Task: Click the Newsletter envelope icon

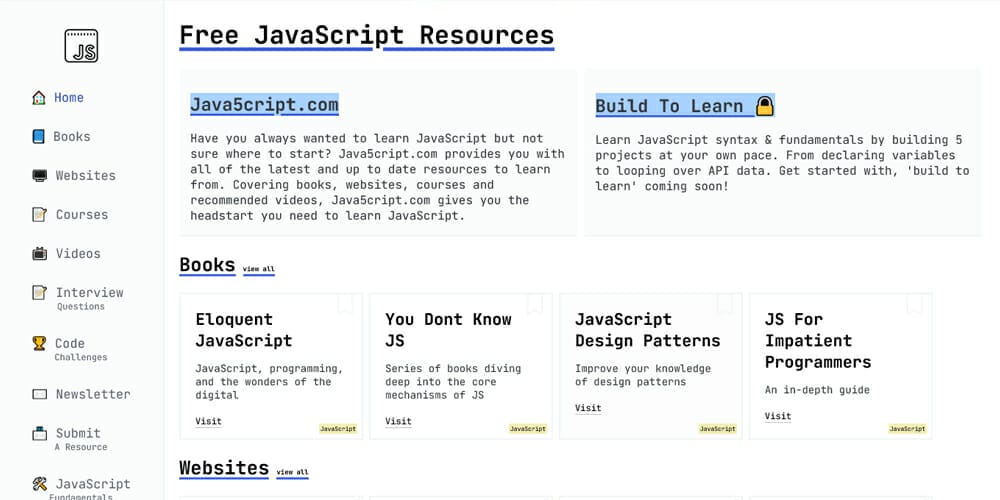Action: [x=39, y=395]
